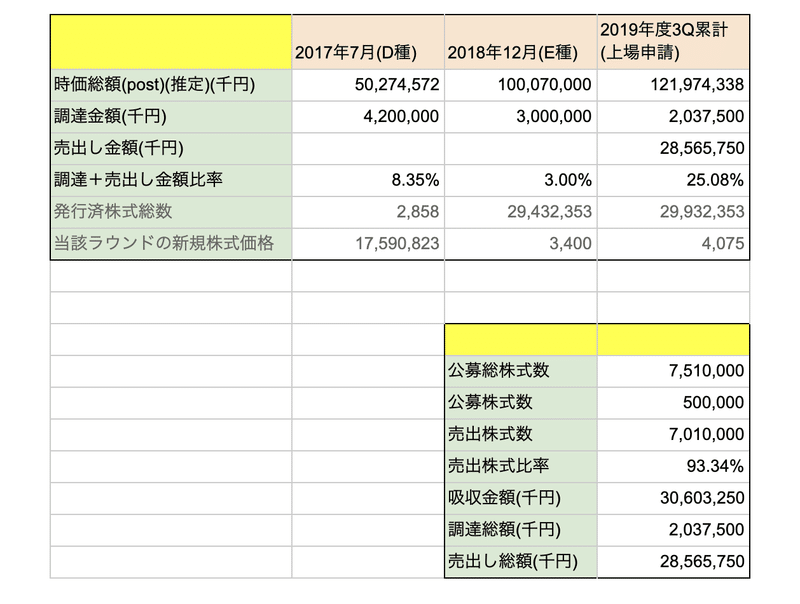The image size is (800, 604).
Task: Click the 売出し金額(千円) row label
Action: pyautogui.click(x=171, y=148)
